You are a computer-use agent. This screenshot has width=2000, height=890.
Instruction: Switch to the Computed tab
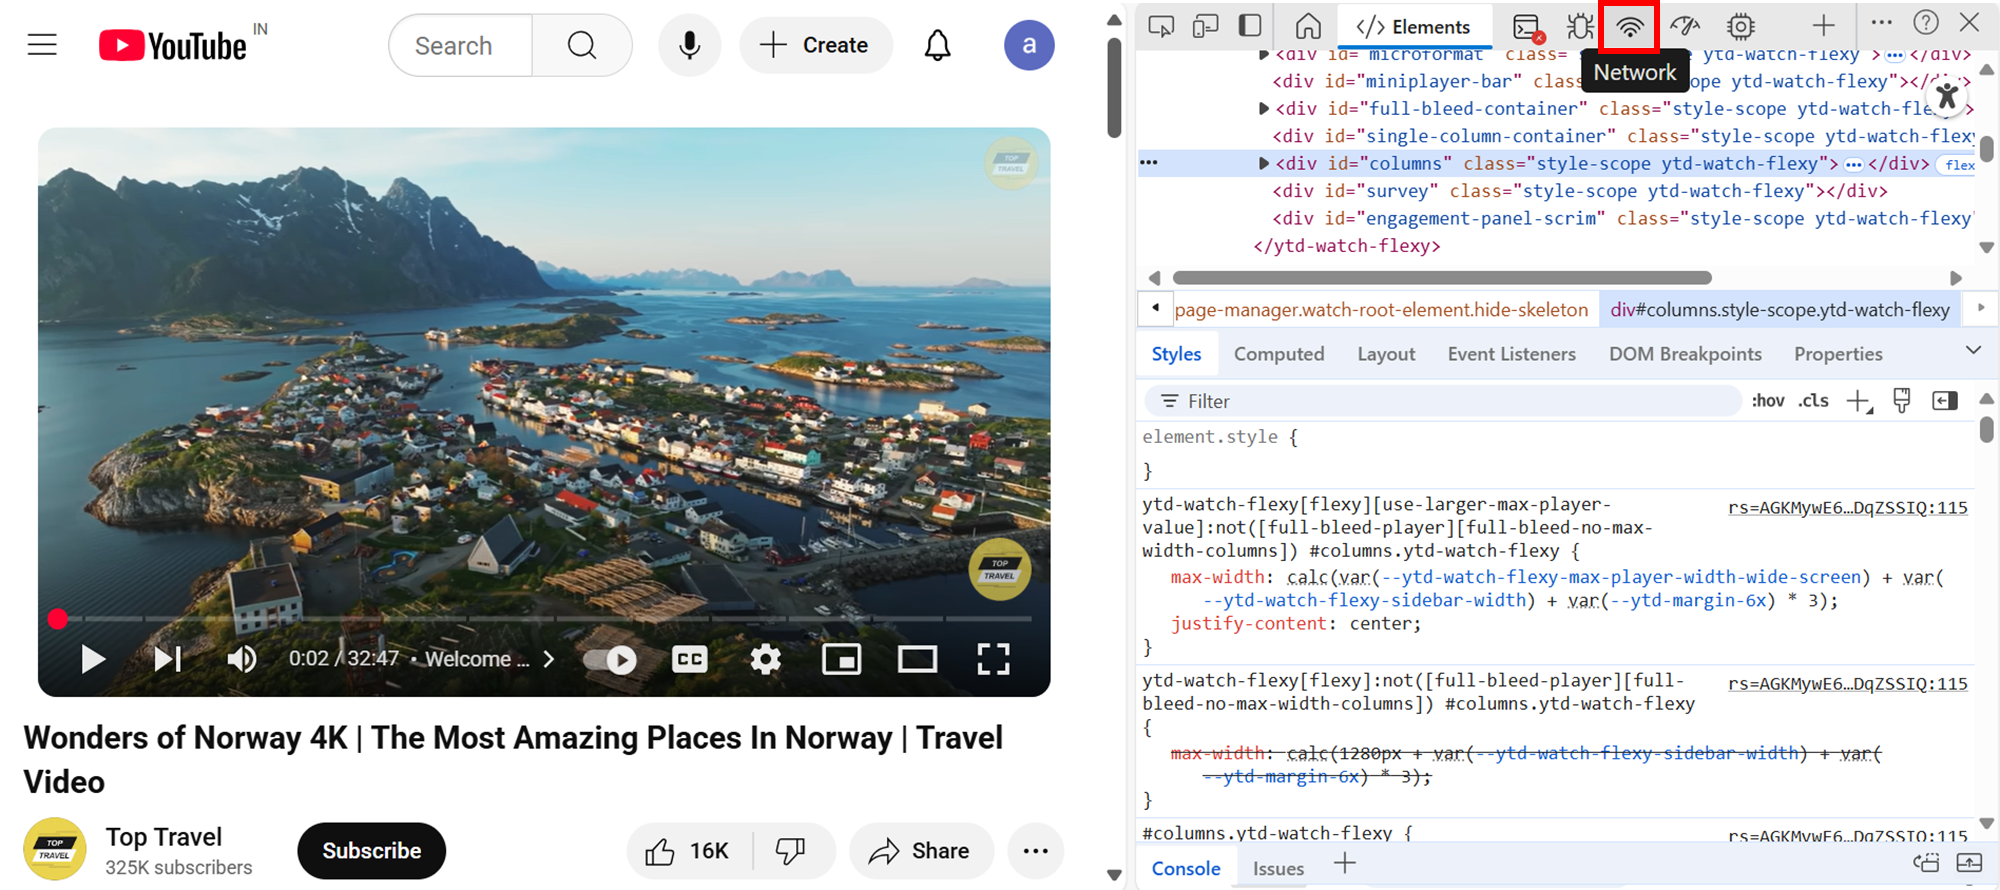point(1279,354)
